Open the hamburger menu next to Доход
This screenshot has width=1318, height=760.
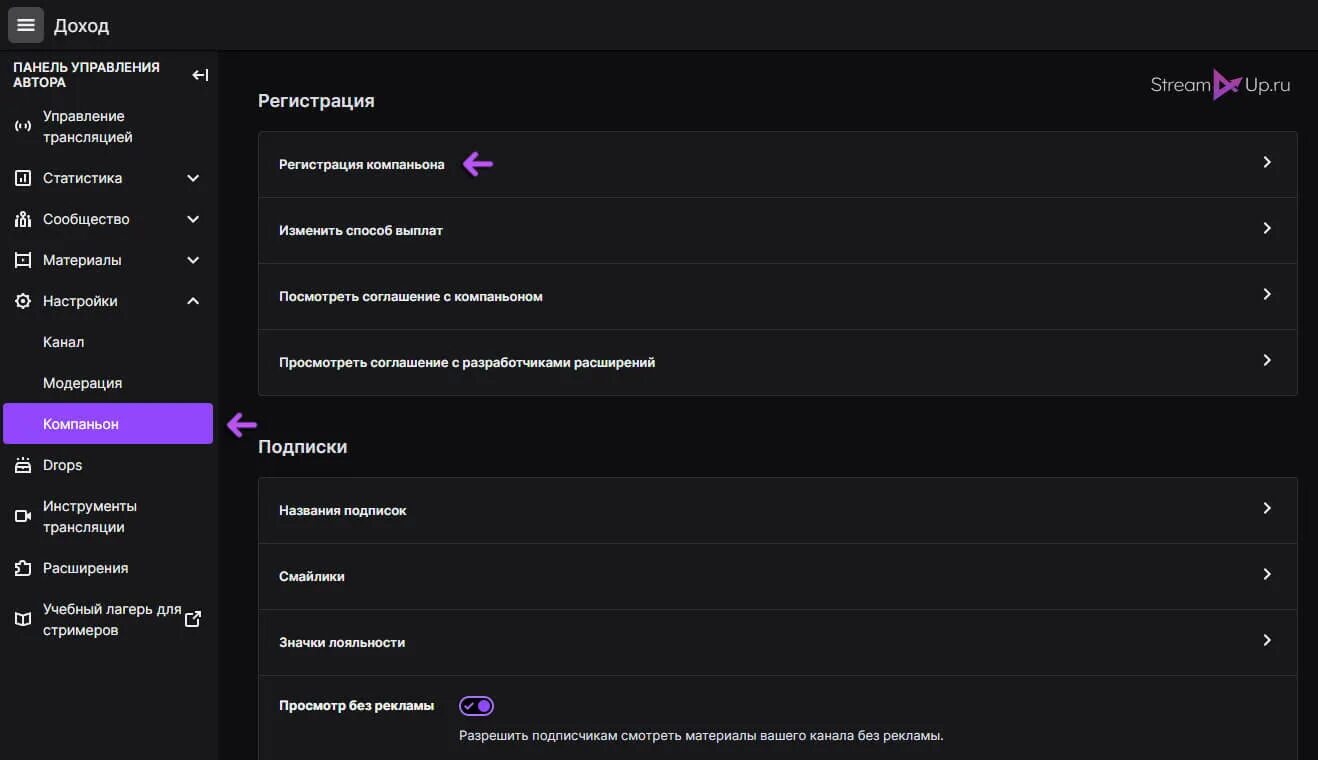coord(26,25)
